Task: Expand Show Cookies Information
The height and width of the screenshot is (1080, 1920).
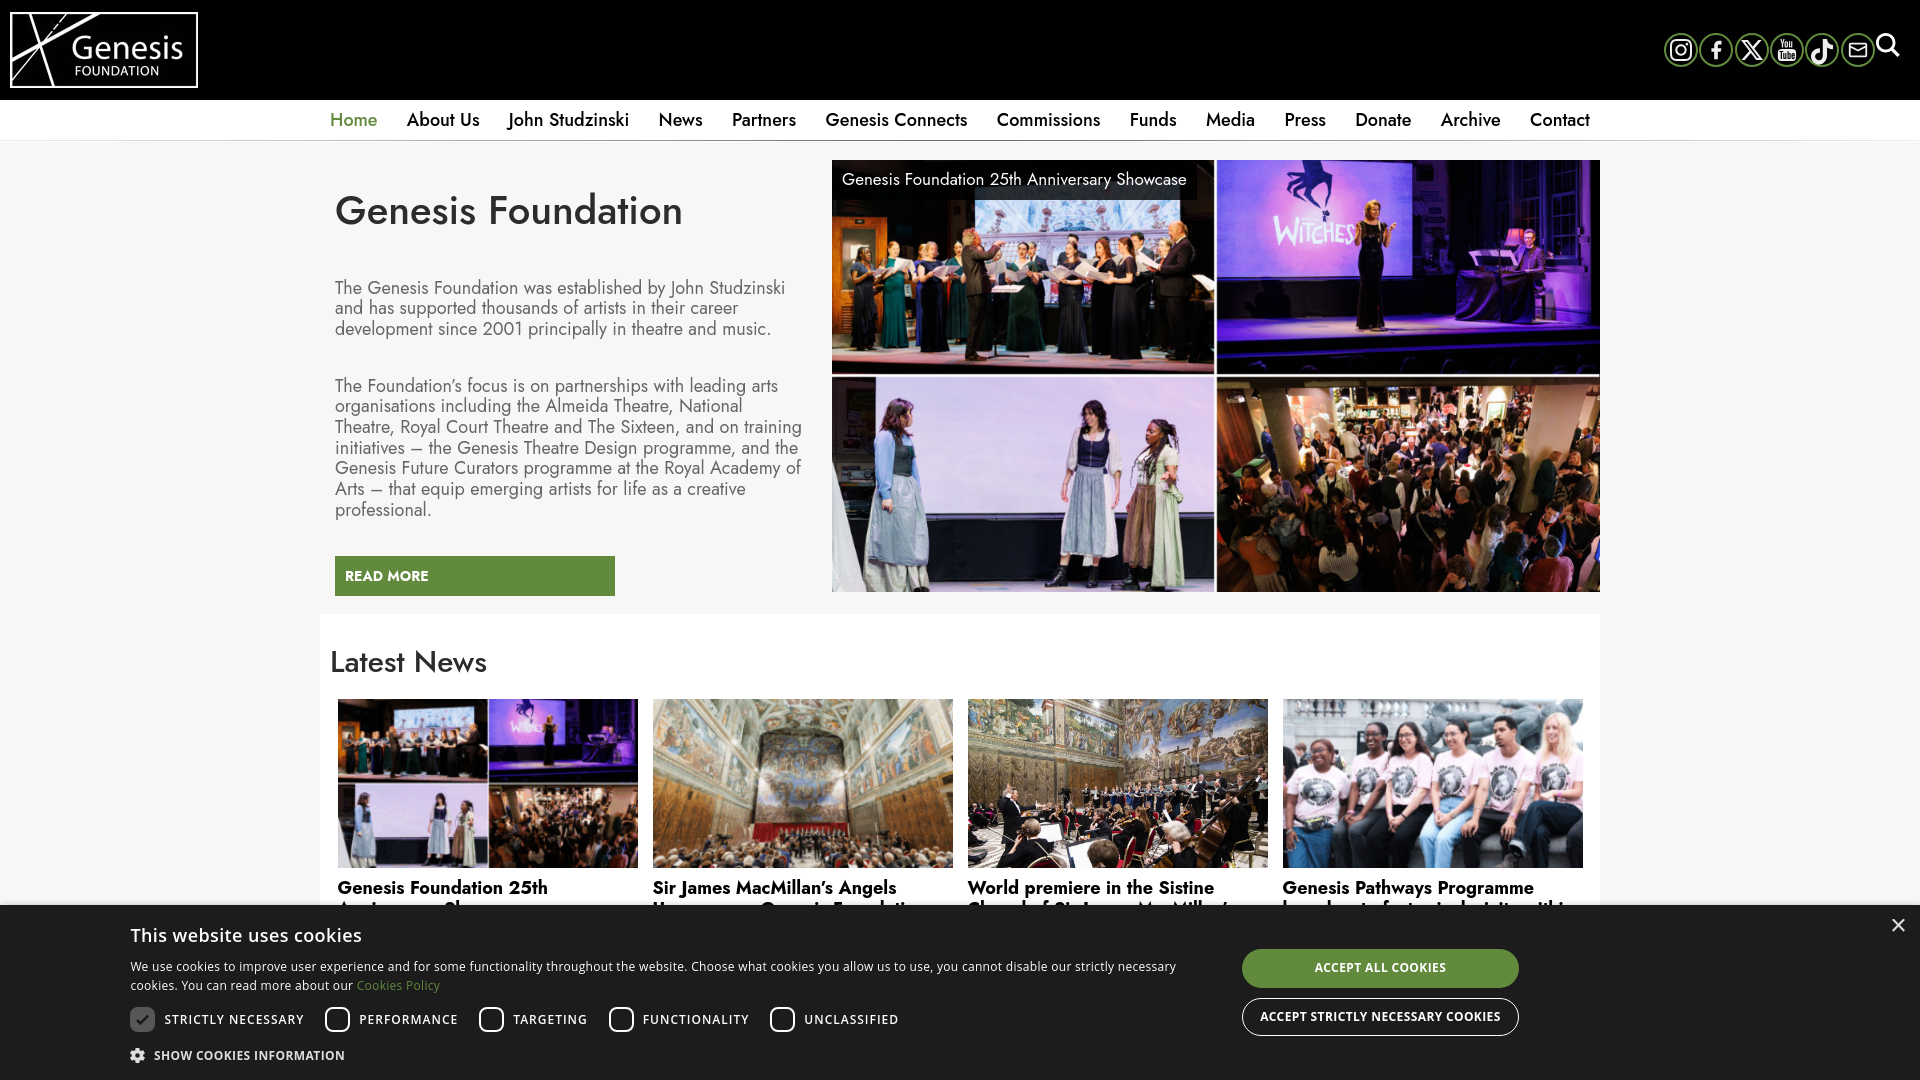Action: [249, 1055]
